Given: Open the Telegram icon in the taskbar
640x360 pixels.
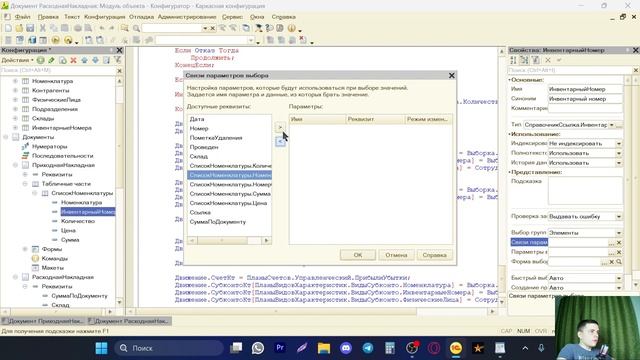Looking at the screenshot, I should pos(368,348).
